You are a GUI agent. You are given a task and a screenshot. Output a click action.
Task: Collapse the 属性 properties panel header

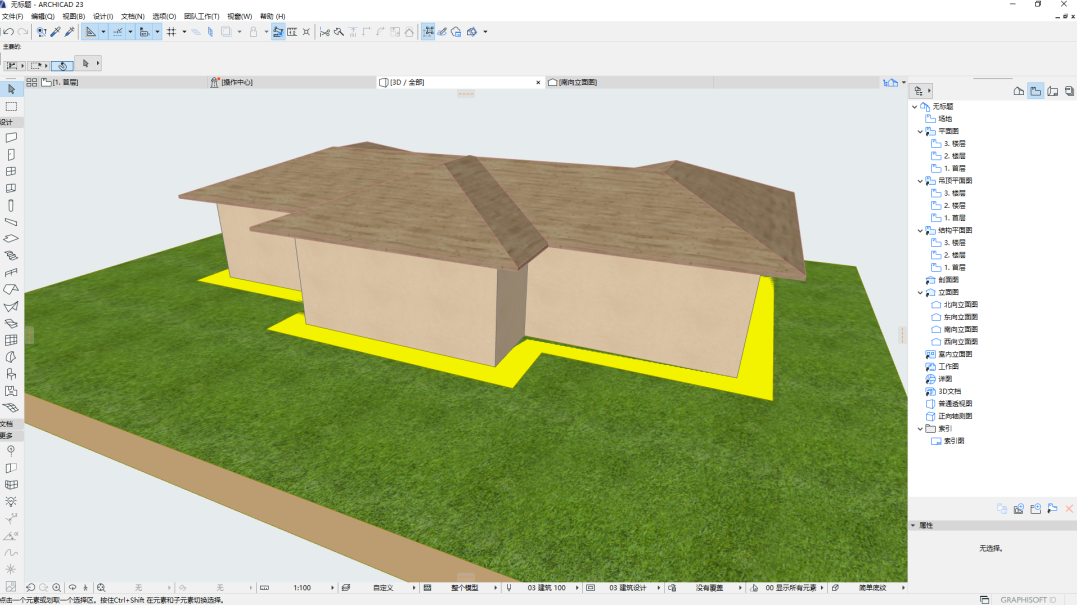pyautogui.click(x=914, y=525)
